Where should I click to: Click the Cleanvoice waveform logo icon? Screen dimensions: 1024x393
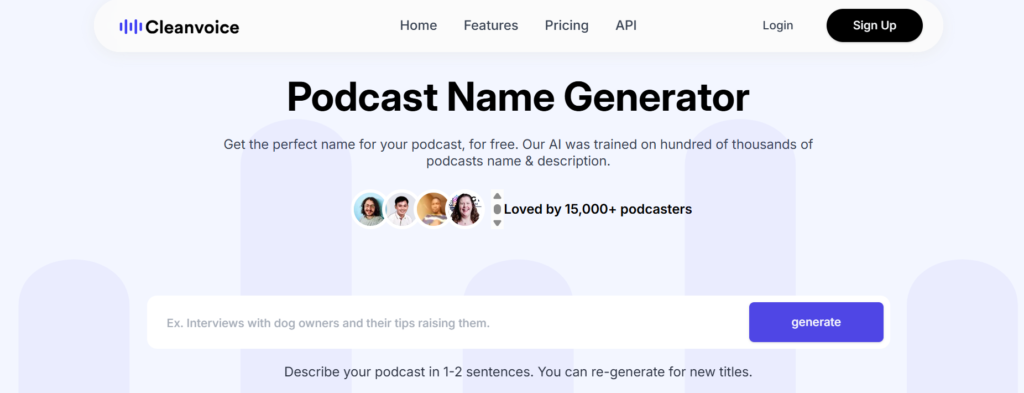click(x=131, y=27)
